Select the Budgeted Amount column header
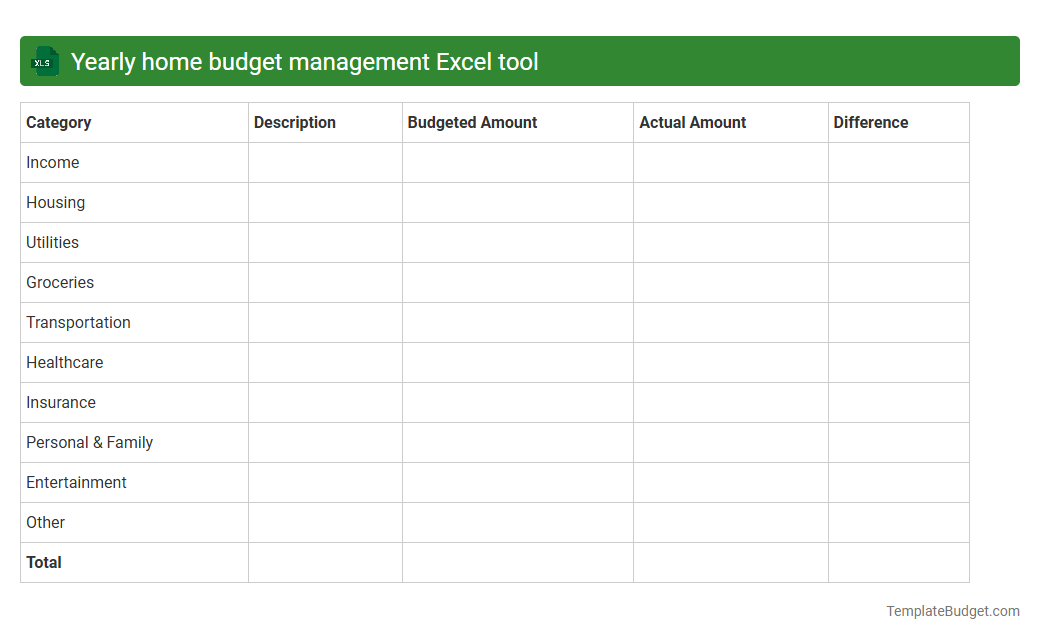1040x640 pixels. (472, 122)
